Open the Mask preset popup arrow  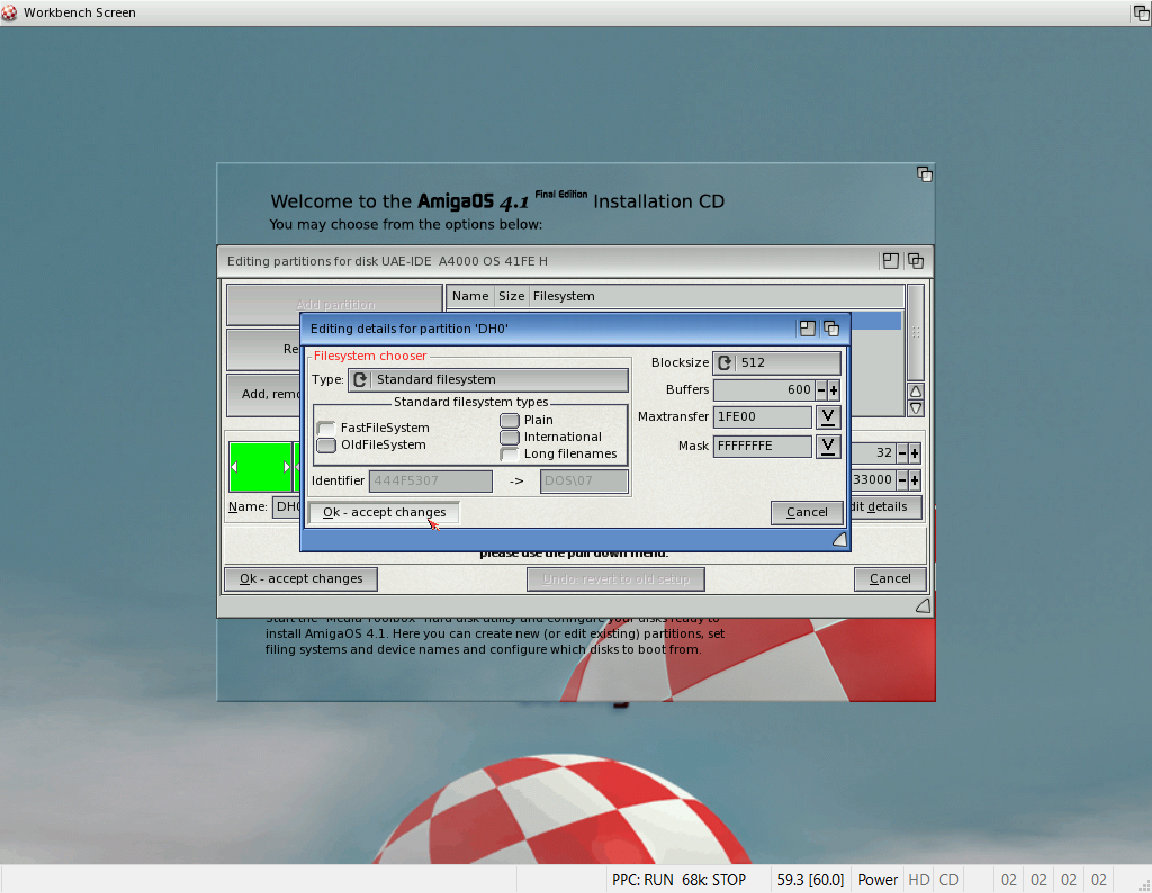click(828, 445)
